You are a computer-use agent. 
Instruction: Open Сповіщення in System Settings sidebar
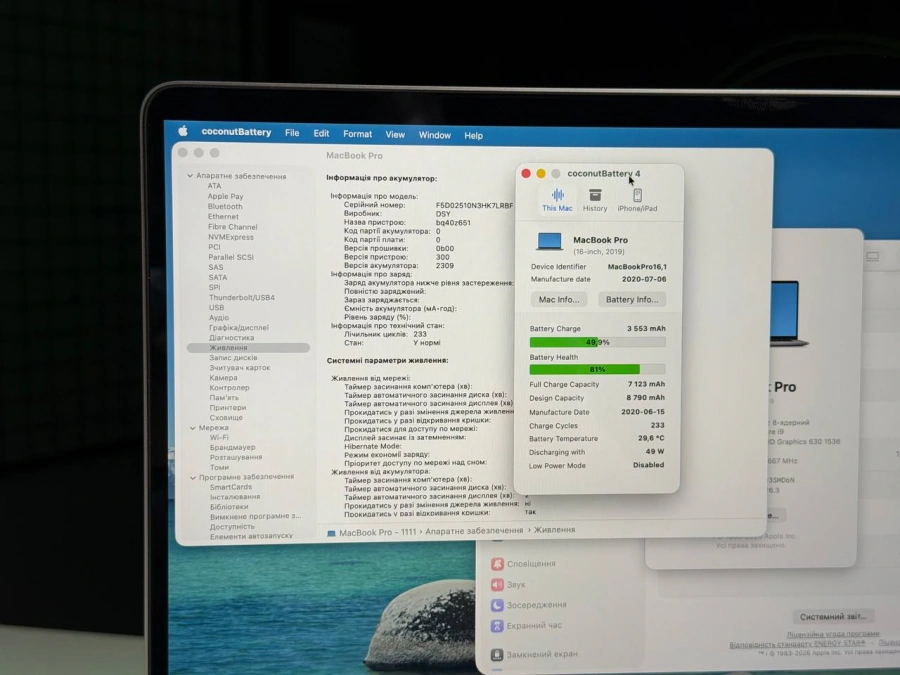(x=523, y=564)
